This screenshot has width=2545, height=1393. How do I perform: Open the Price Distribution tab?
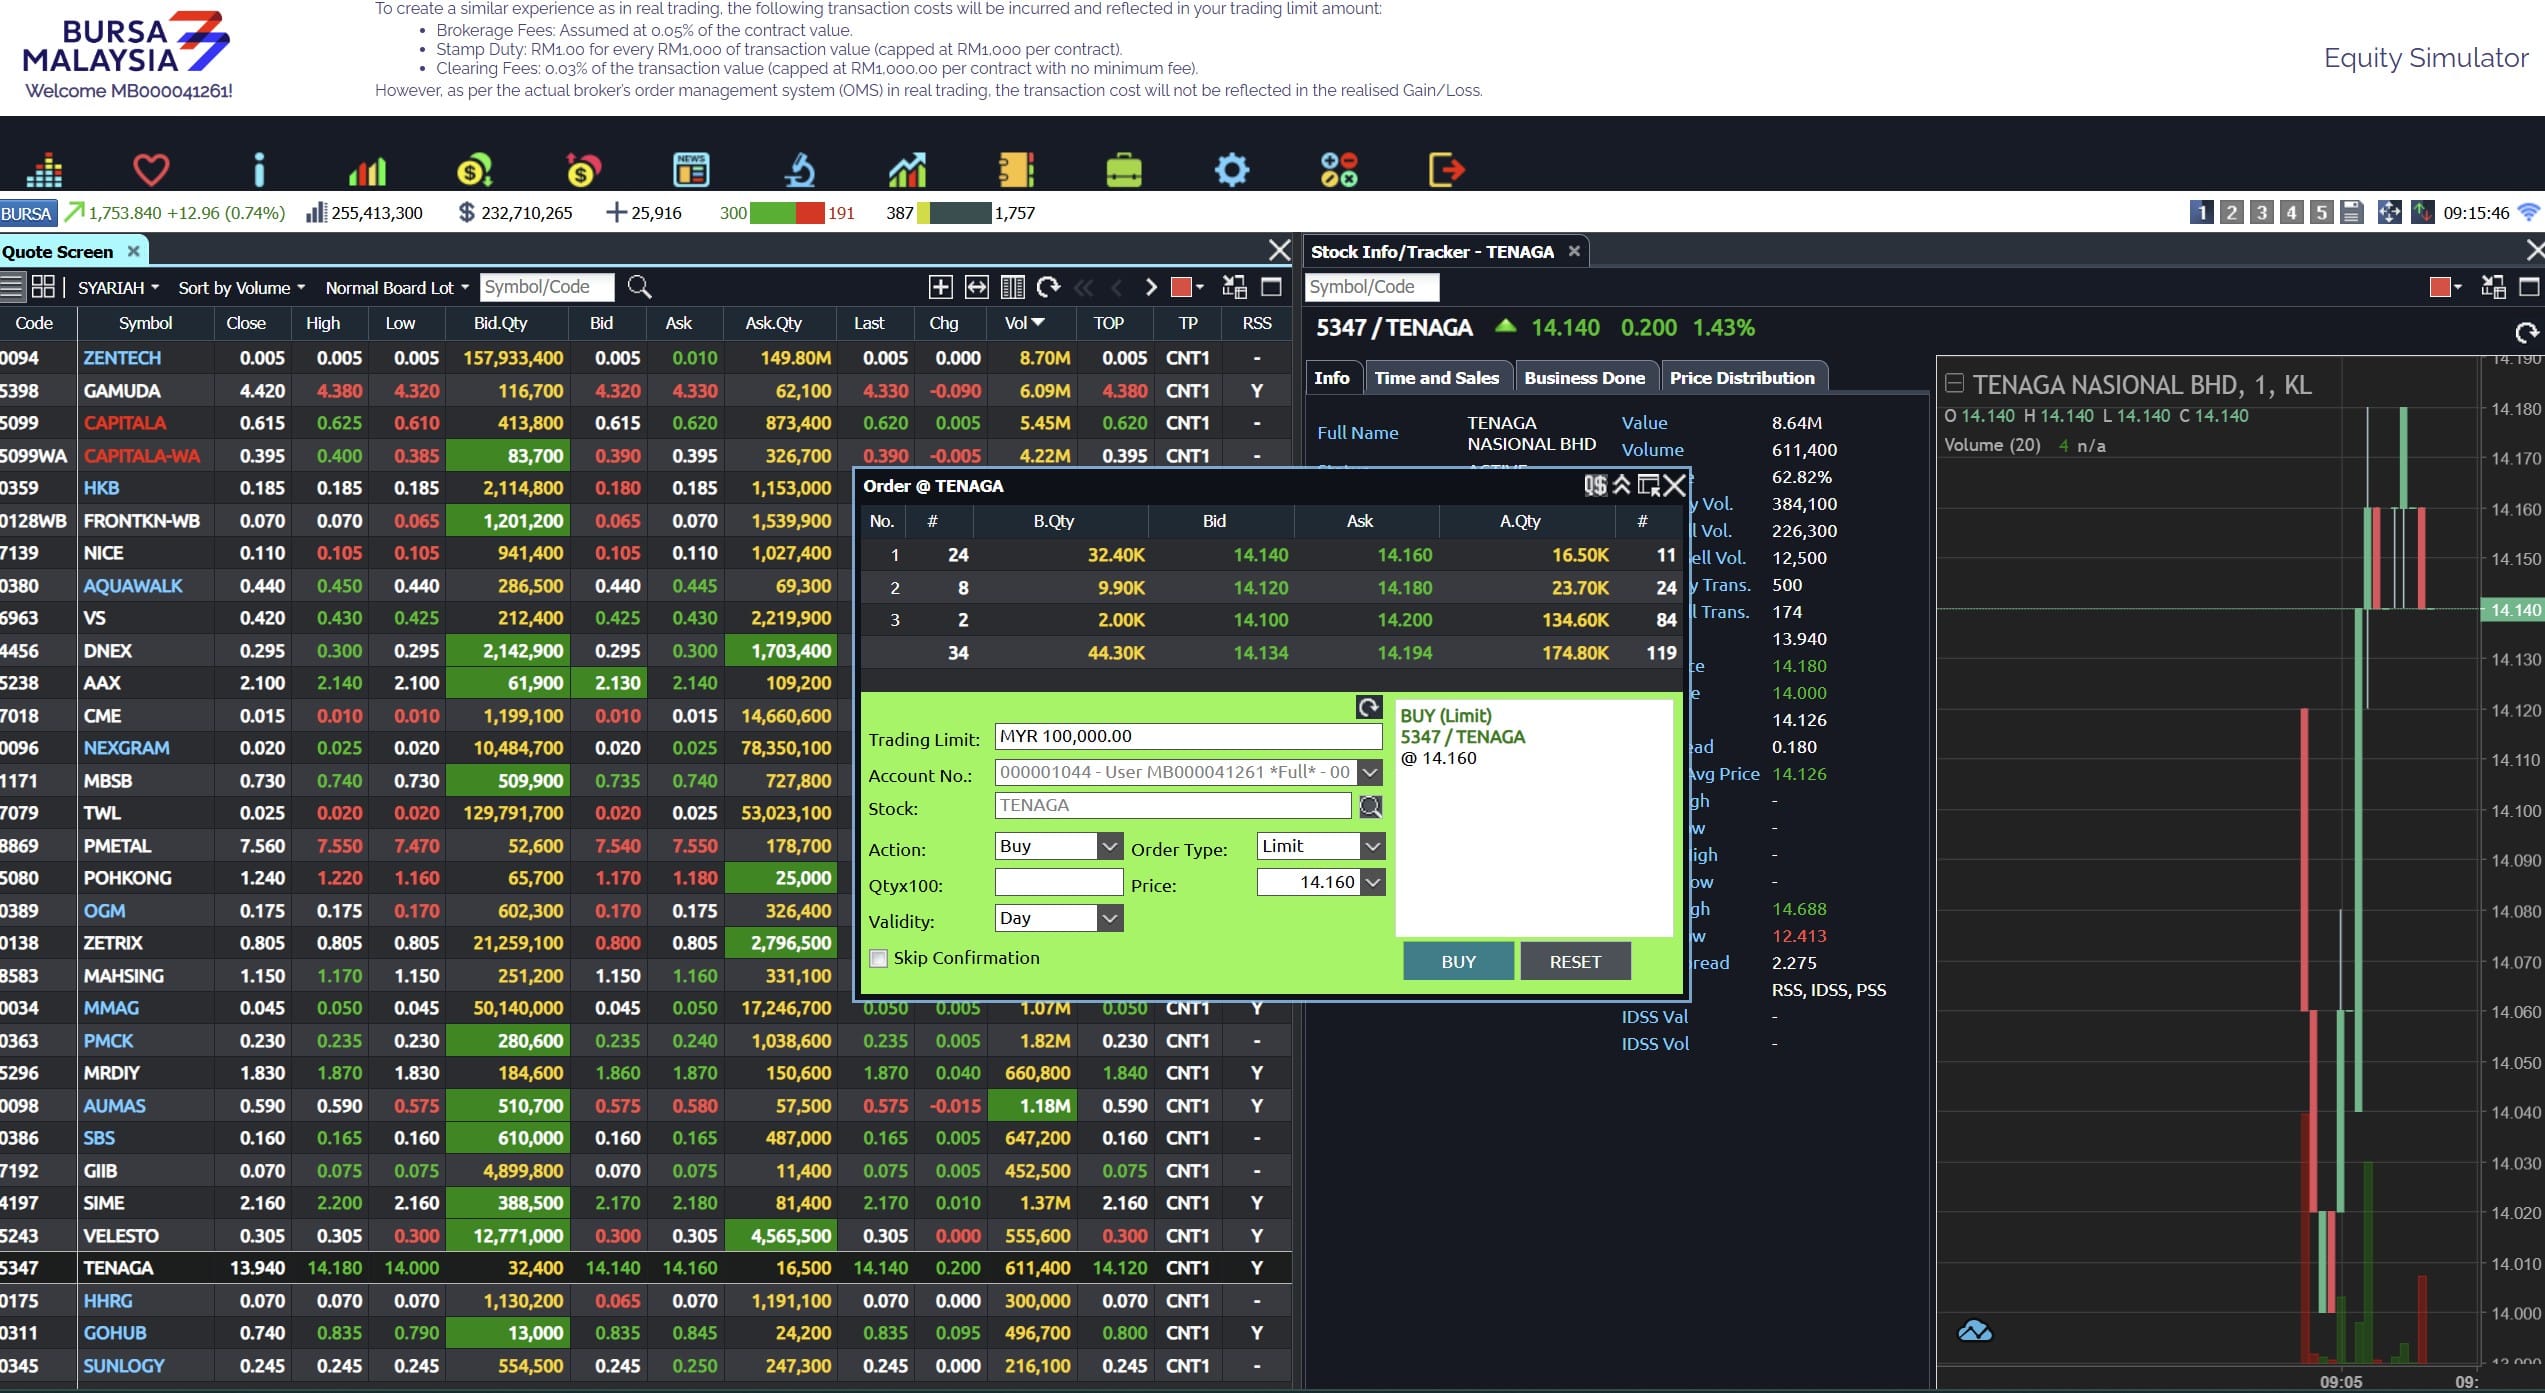point(1741,378)
